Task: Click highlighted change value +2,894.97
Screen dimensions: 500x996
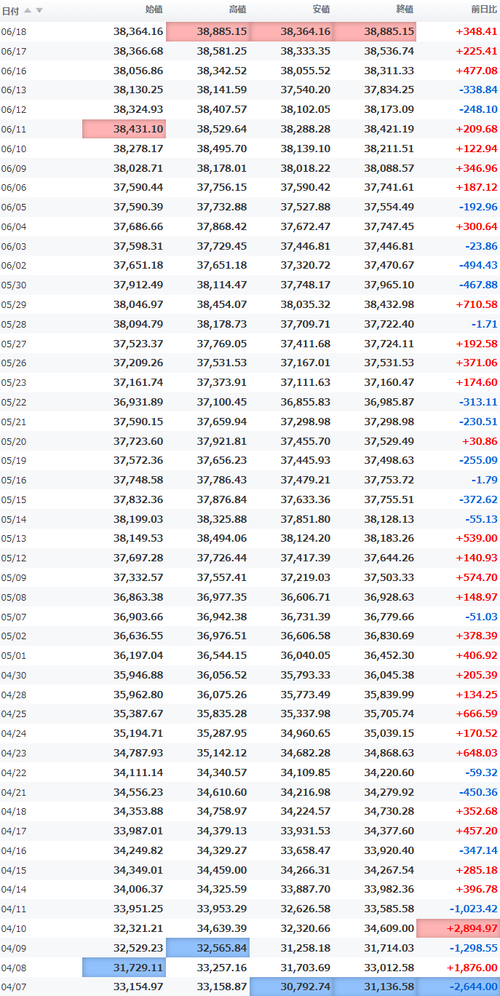Action: pyautogui.click(x=458, y=929)
